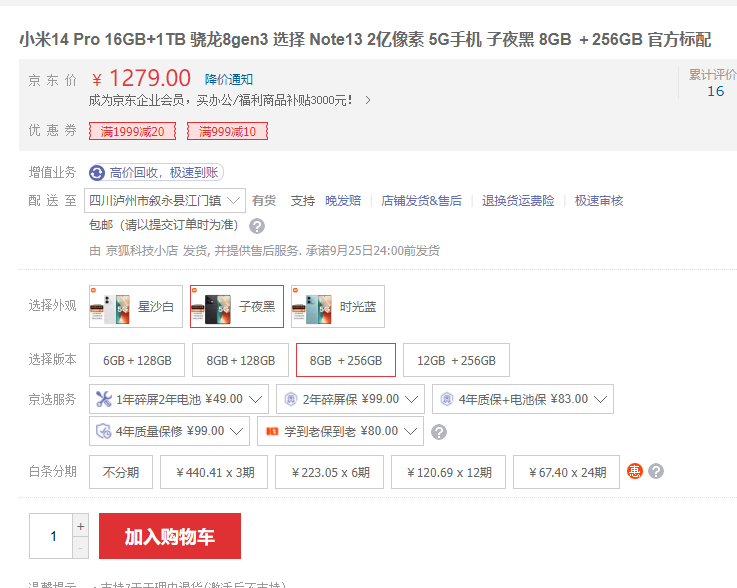Open the 极速审核 link
This screenshot has width=737, height=588.
pyautogui.click(x=599, y=201)
